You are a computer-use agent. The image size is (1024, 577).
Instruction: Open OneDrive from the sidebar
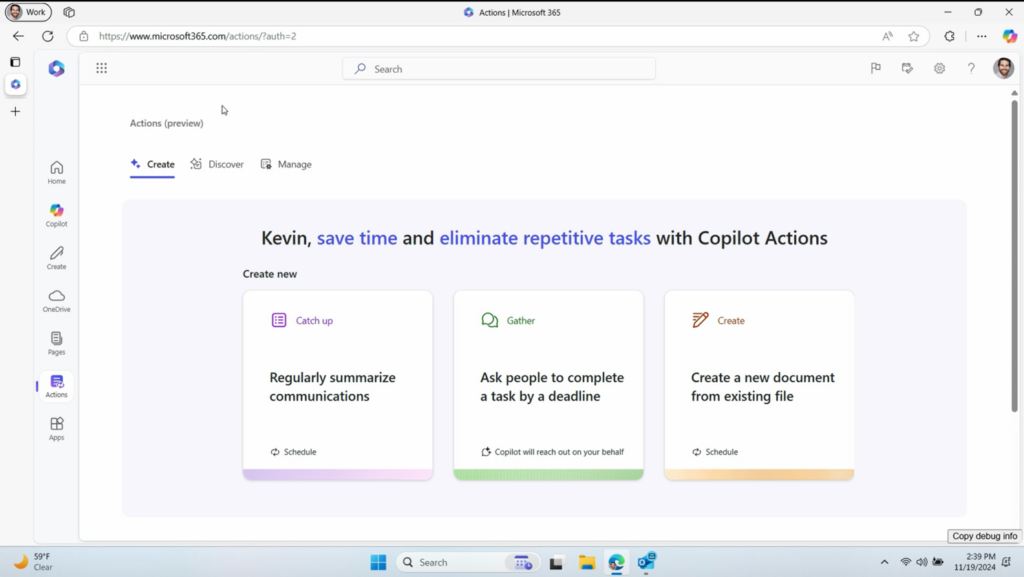57,301
